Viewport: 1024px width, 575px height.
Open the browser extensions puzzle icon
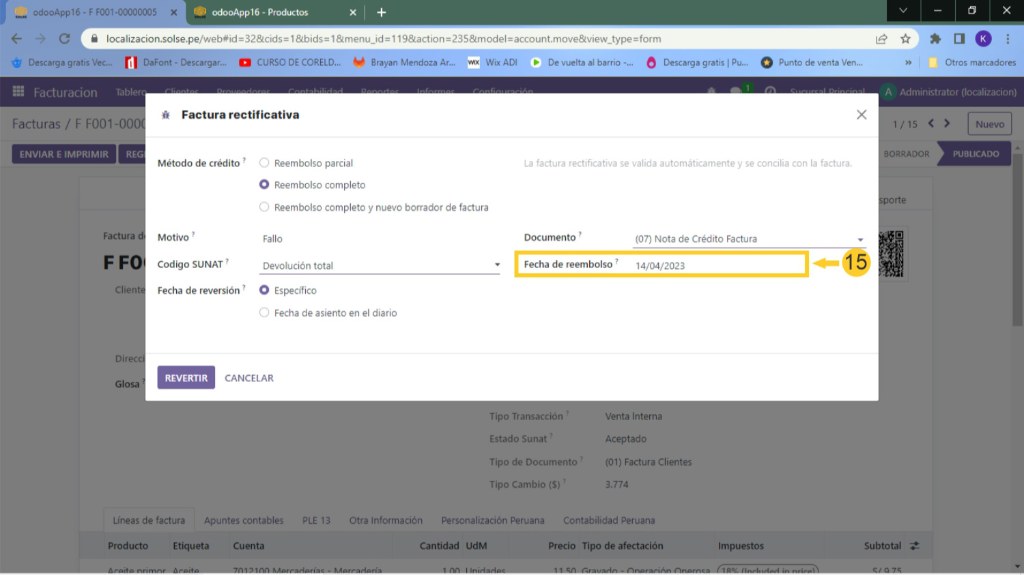pyautogui.click(x=935, y=39)
